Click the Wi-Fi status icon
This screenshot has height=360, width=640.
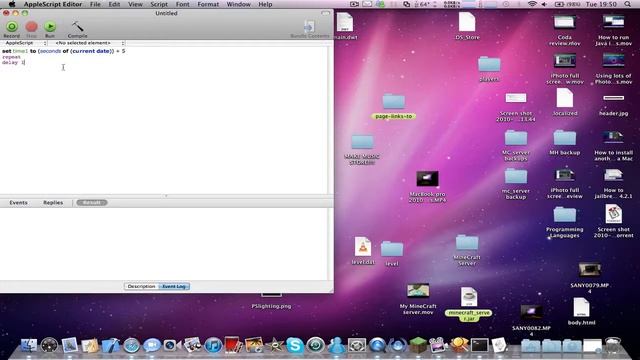pyautogui.click(x=532, y=4)
